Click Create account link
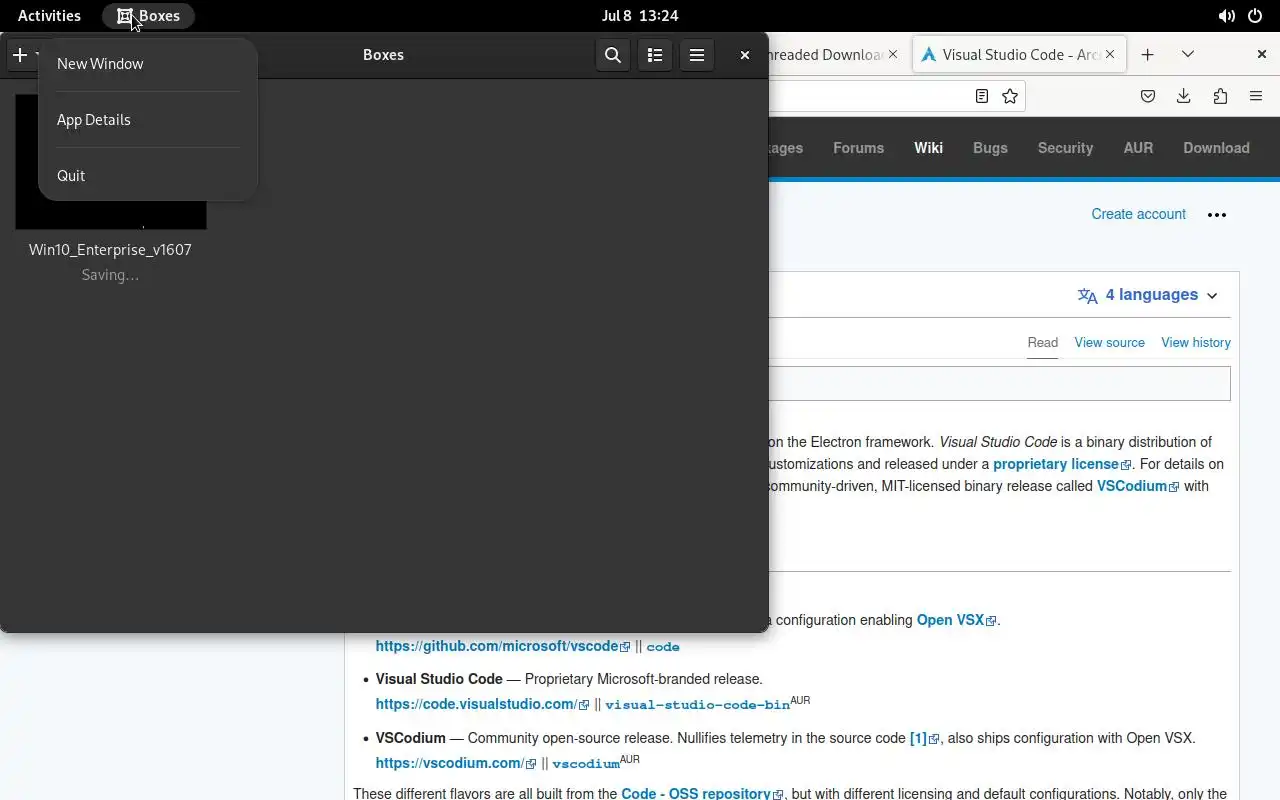This screenshot has width=1280, height=800. [x=1138, y=214]
